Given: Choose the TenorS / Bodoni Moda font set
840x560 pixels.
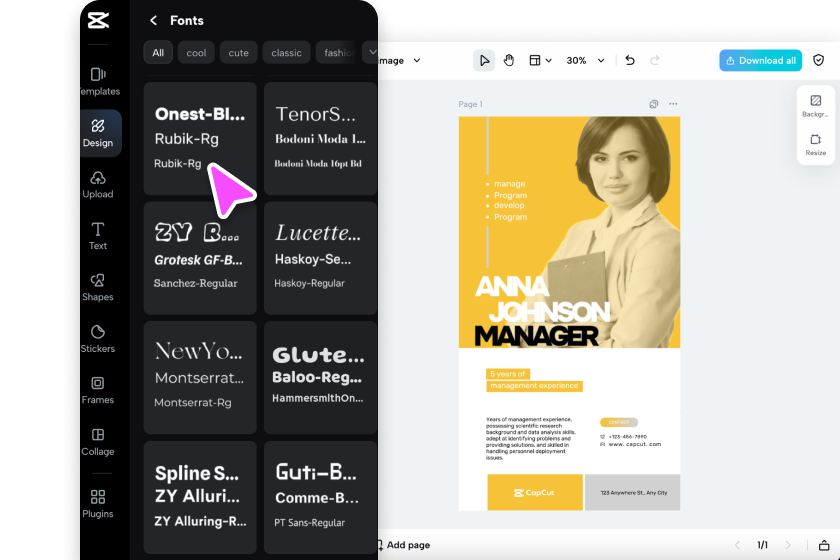Looking at the screenshot, I should (x=320, y=138).
